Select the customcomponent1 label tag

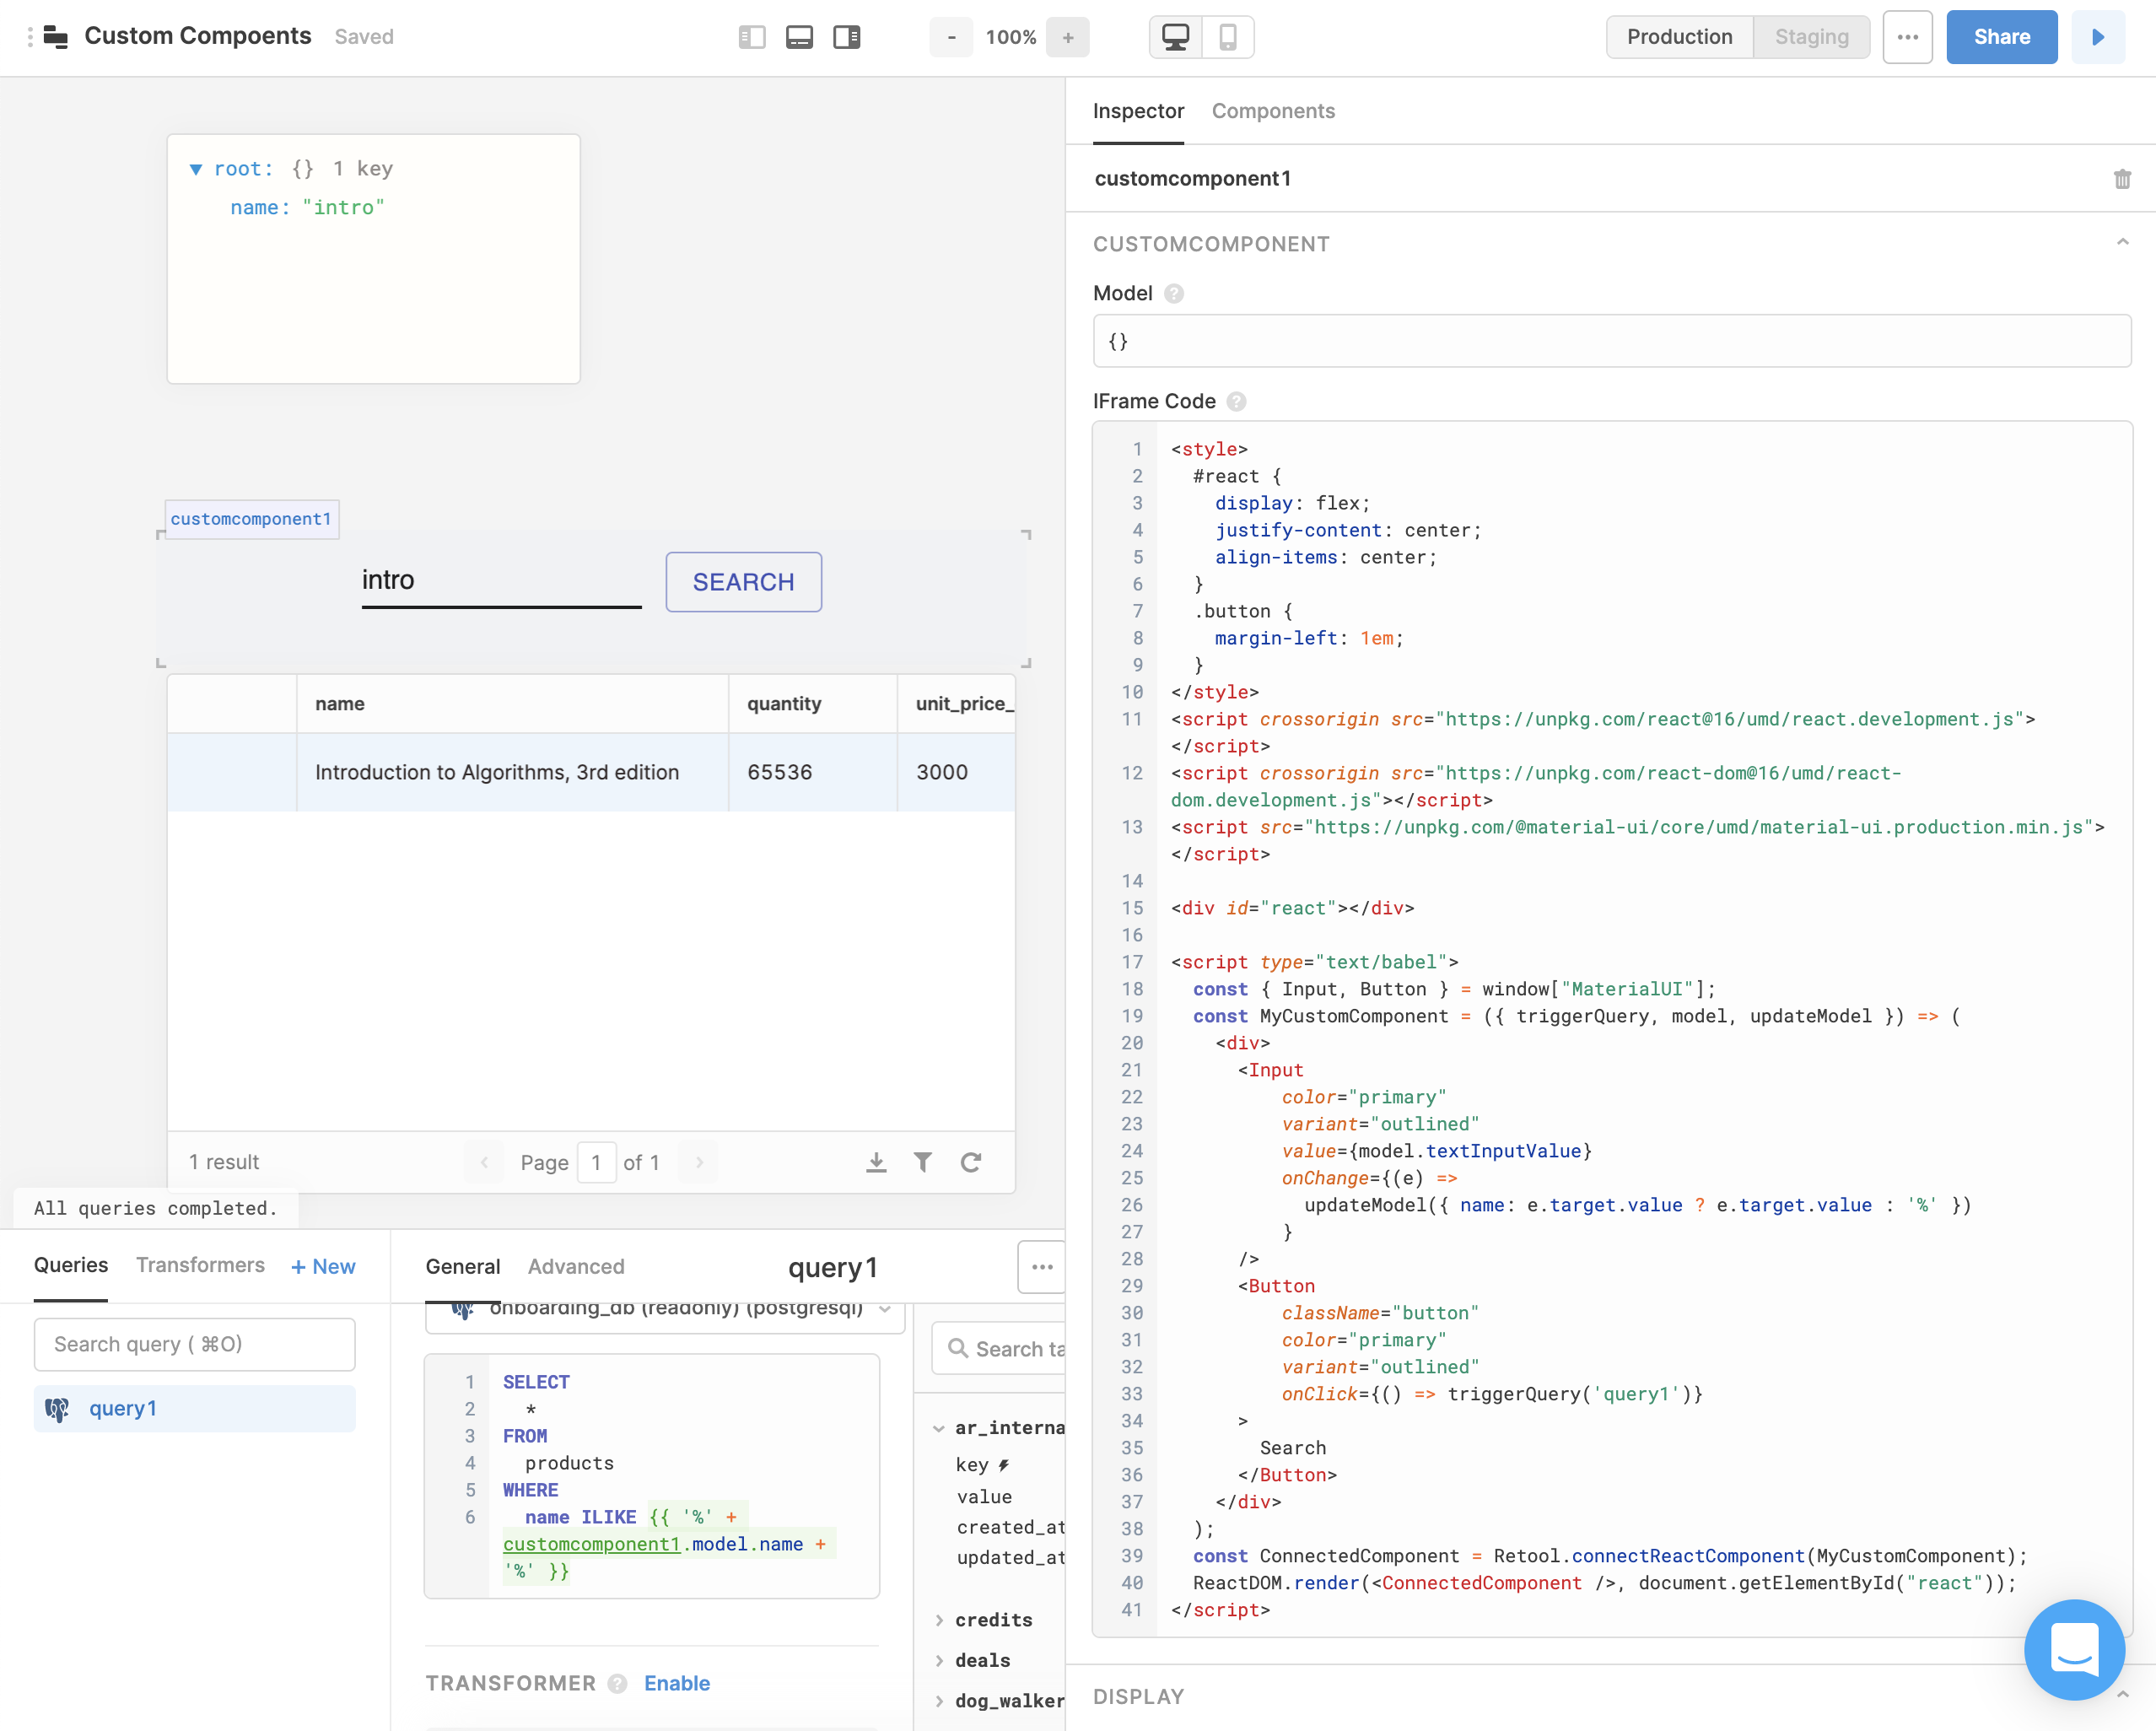[251, 519]
